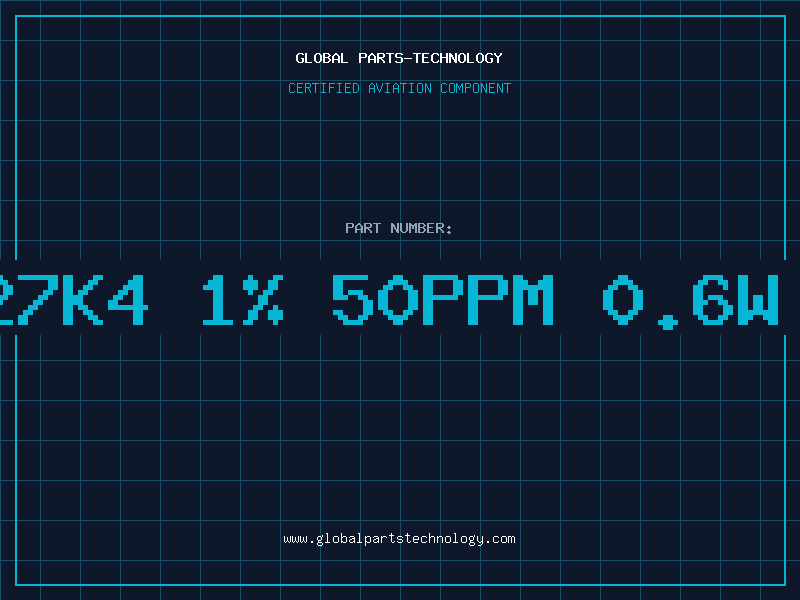Image resolution: width=800 pixels, height=600 pixels.
Task: Select the 1% tolerance segment
Action: (x=243, y=300)
